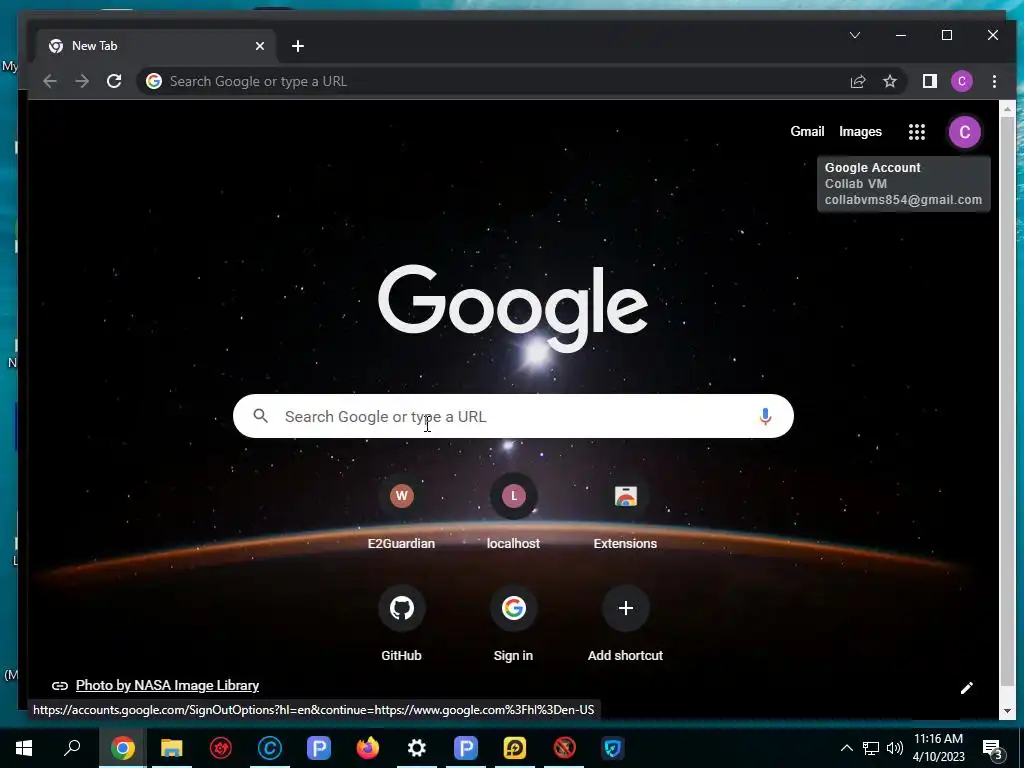
Task: Open Firefox from the taskbar
Action: coord(368,748)
